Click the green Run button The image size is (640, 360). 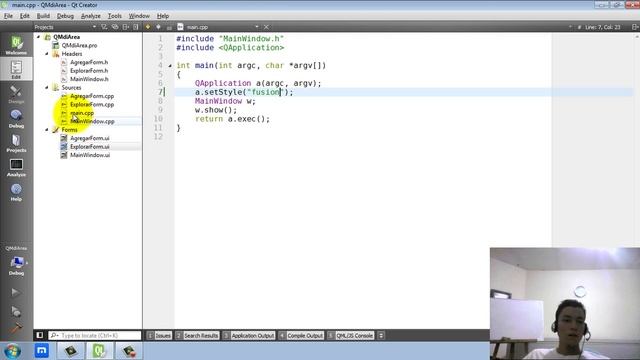(x=16, y=292)
